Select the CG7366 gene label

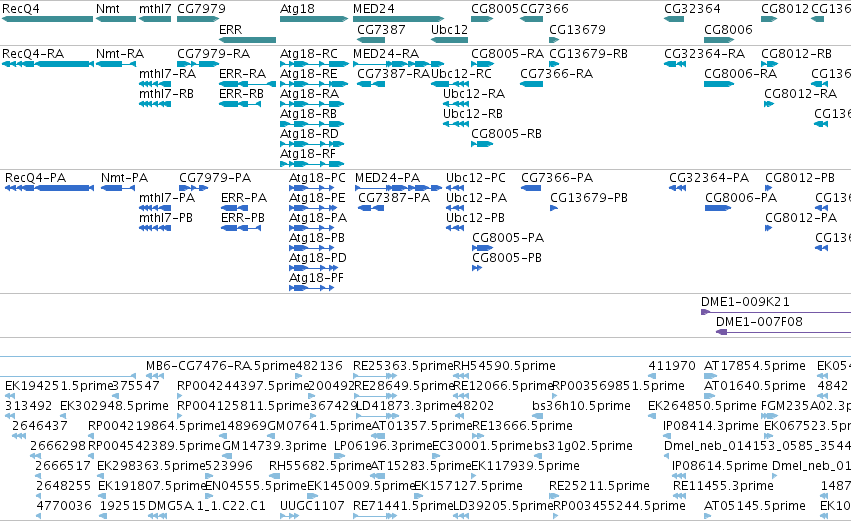[x=544, y=9]
